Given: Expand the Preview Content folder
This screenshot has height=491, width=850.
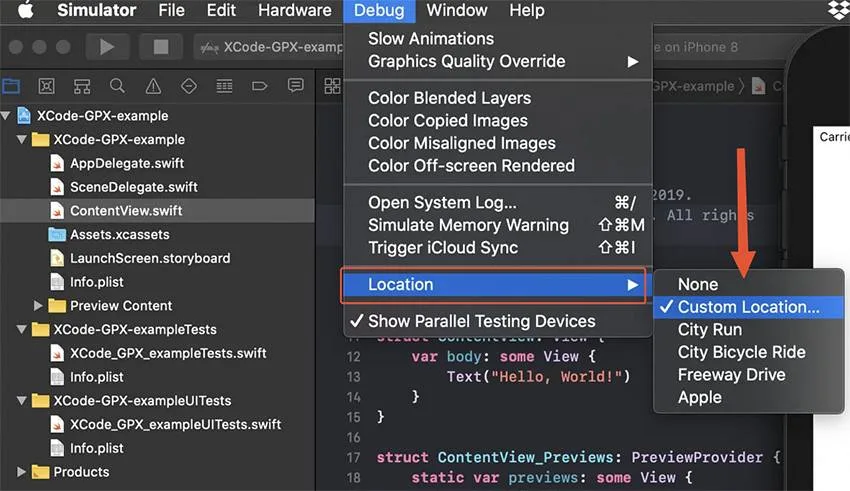Looking at the screenshot, I should click(x=38, y=306).
